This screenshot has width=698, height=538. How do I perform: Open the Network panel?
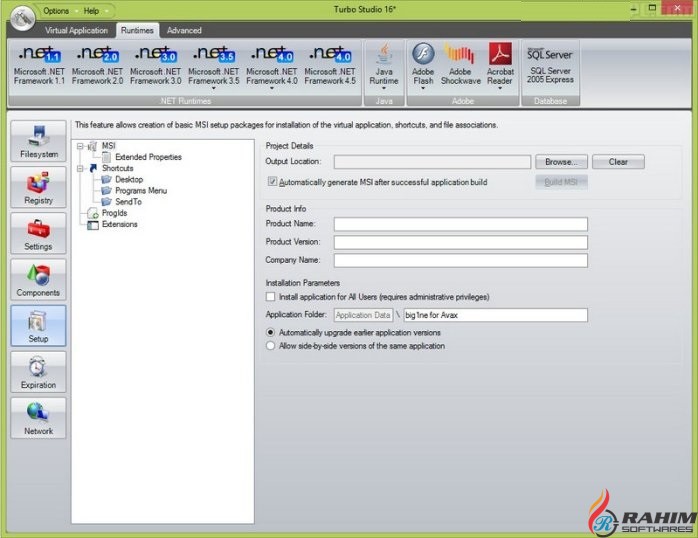coord(39,418)
